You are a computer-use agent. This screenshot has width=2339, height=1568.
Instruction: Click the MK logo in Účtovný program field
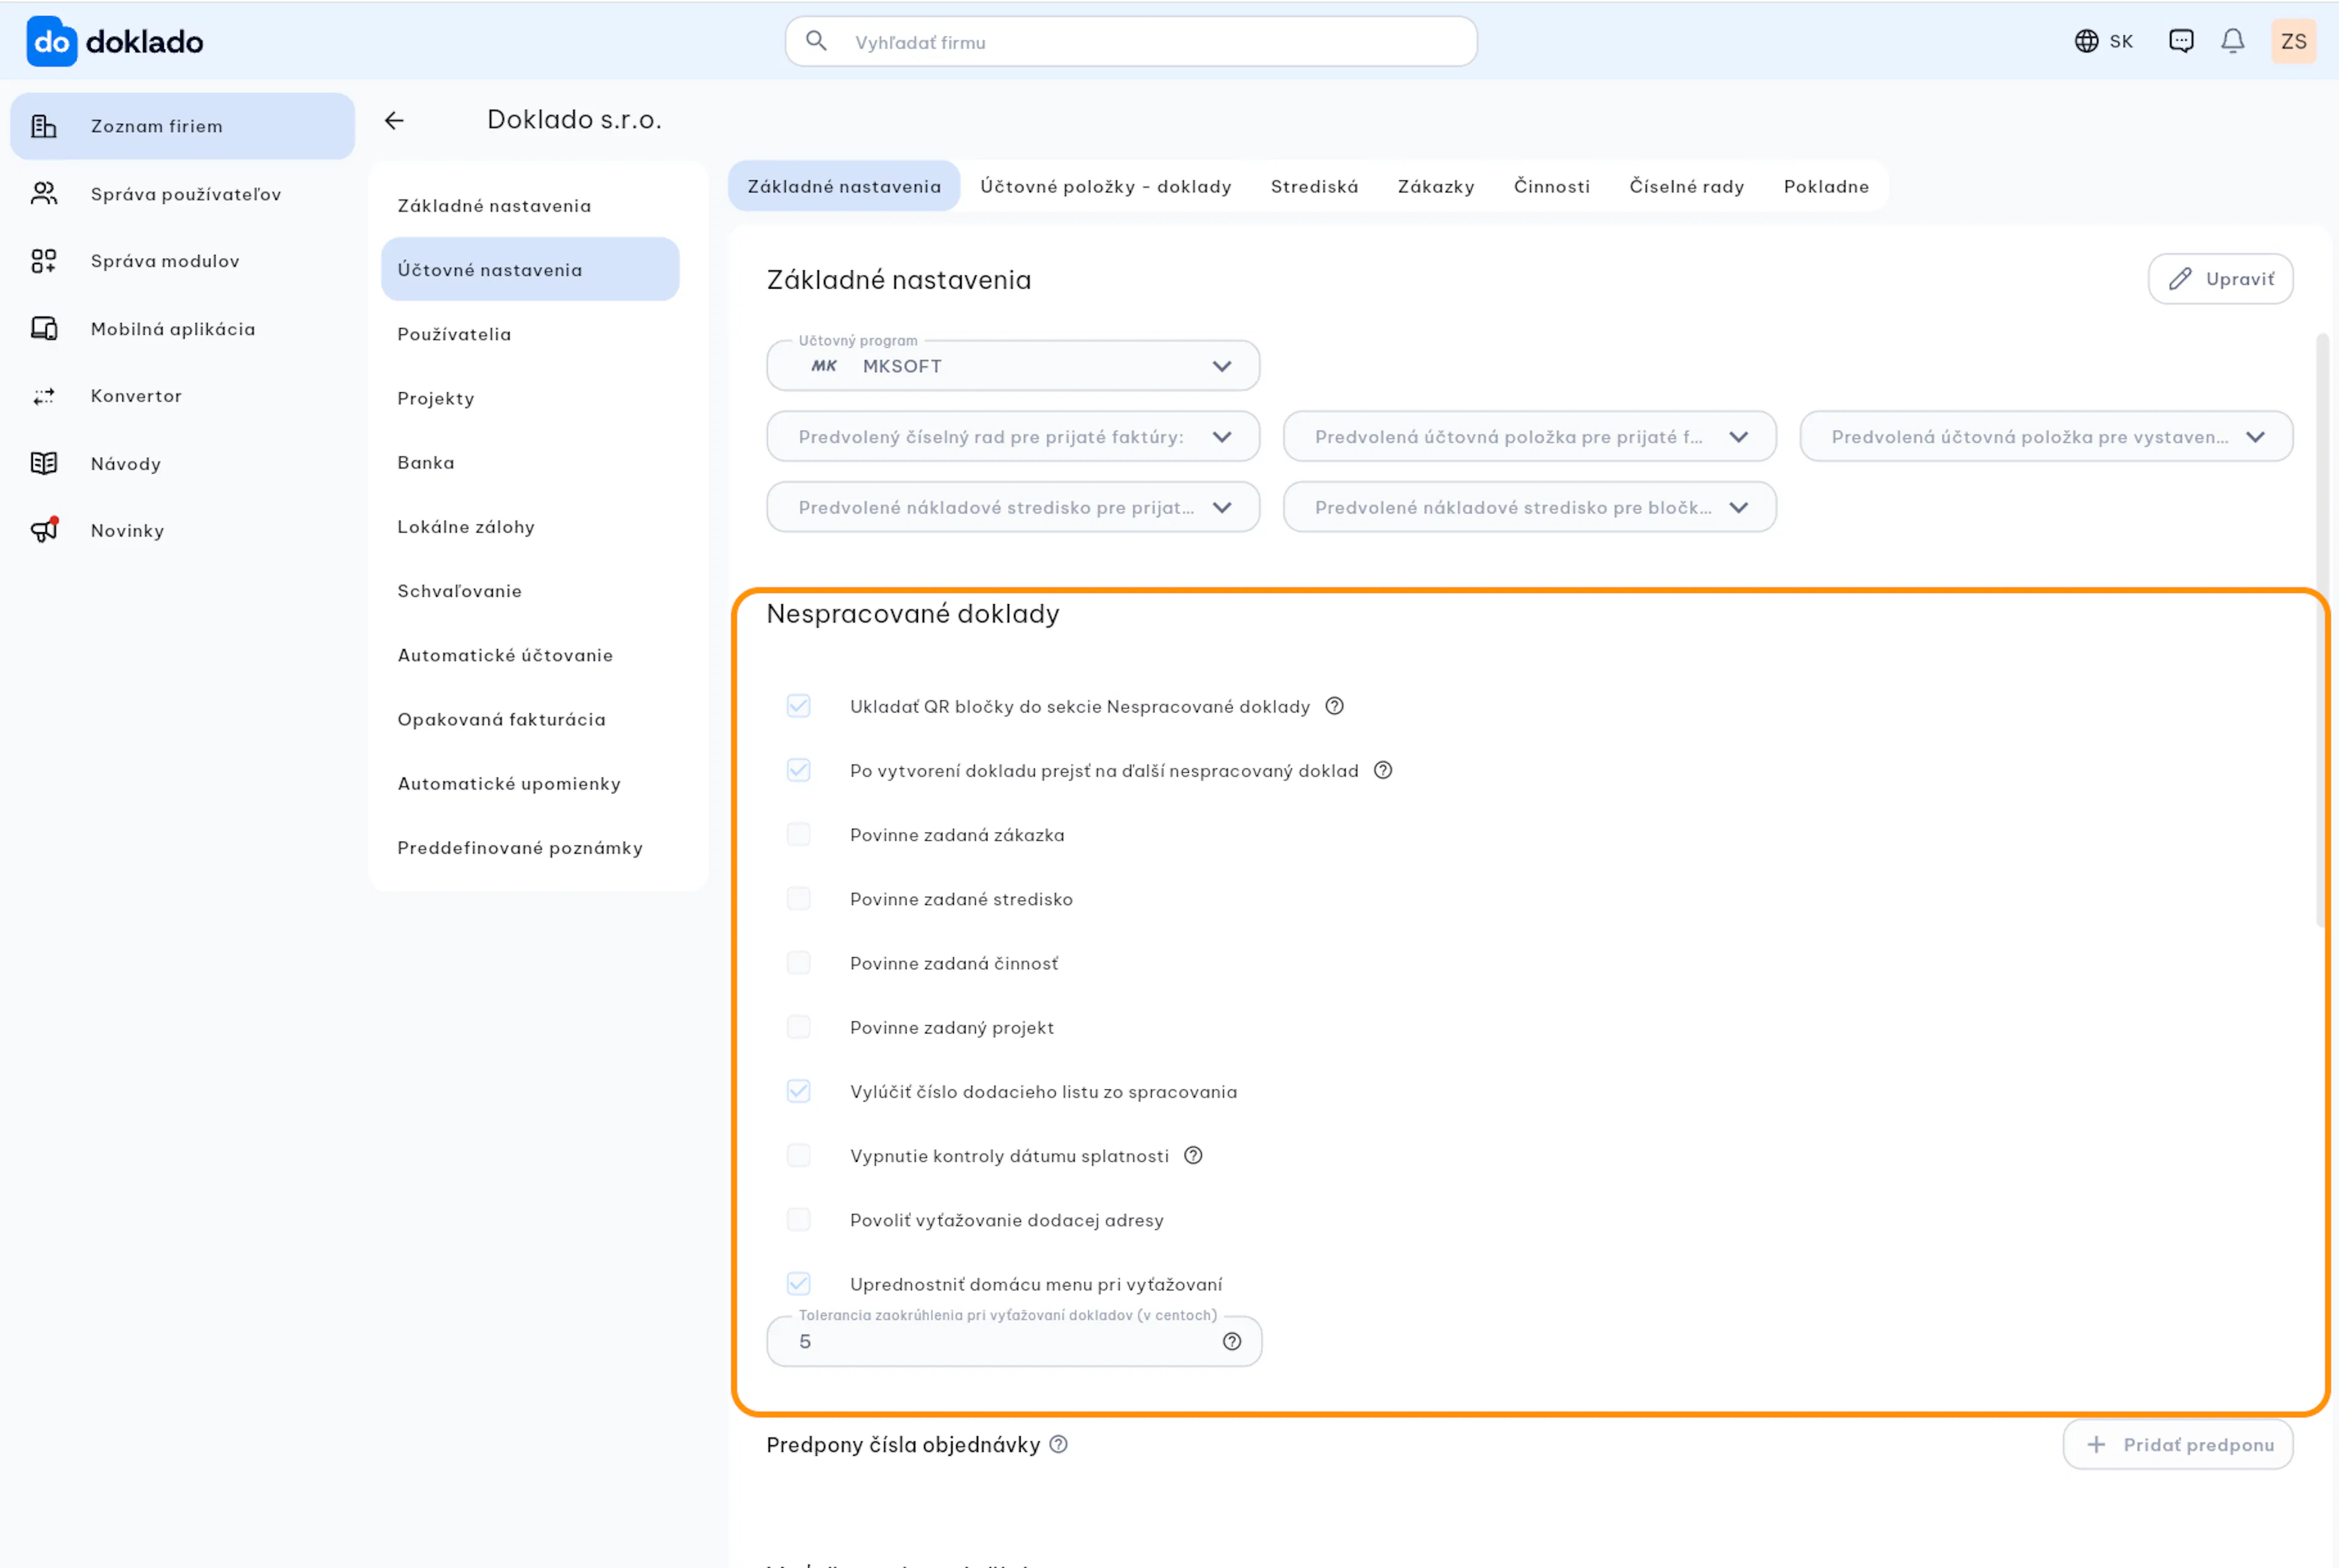pyautogui.click(x=824, y=366)
